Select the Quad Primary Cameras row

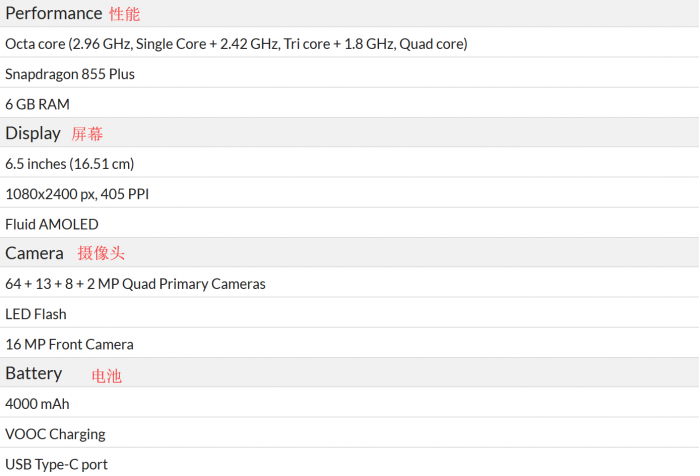[135, 284]
